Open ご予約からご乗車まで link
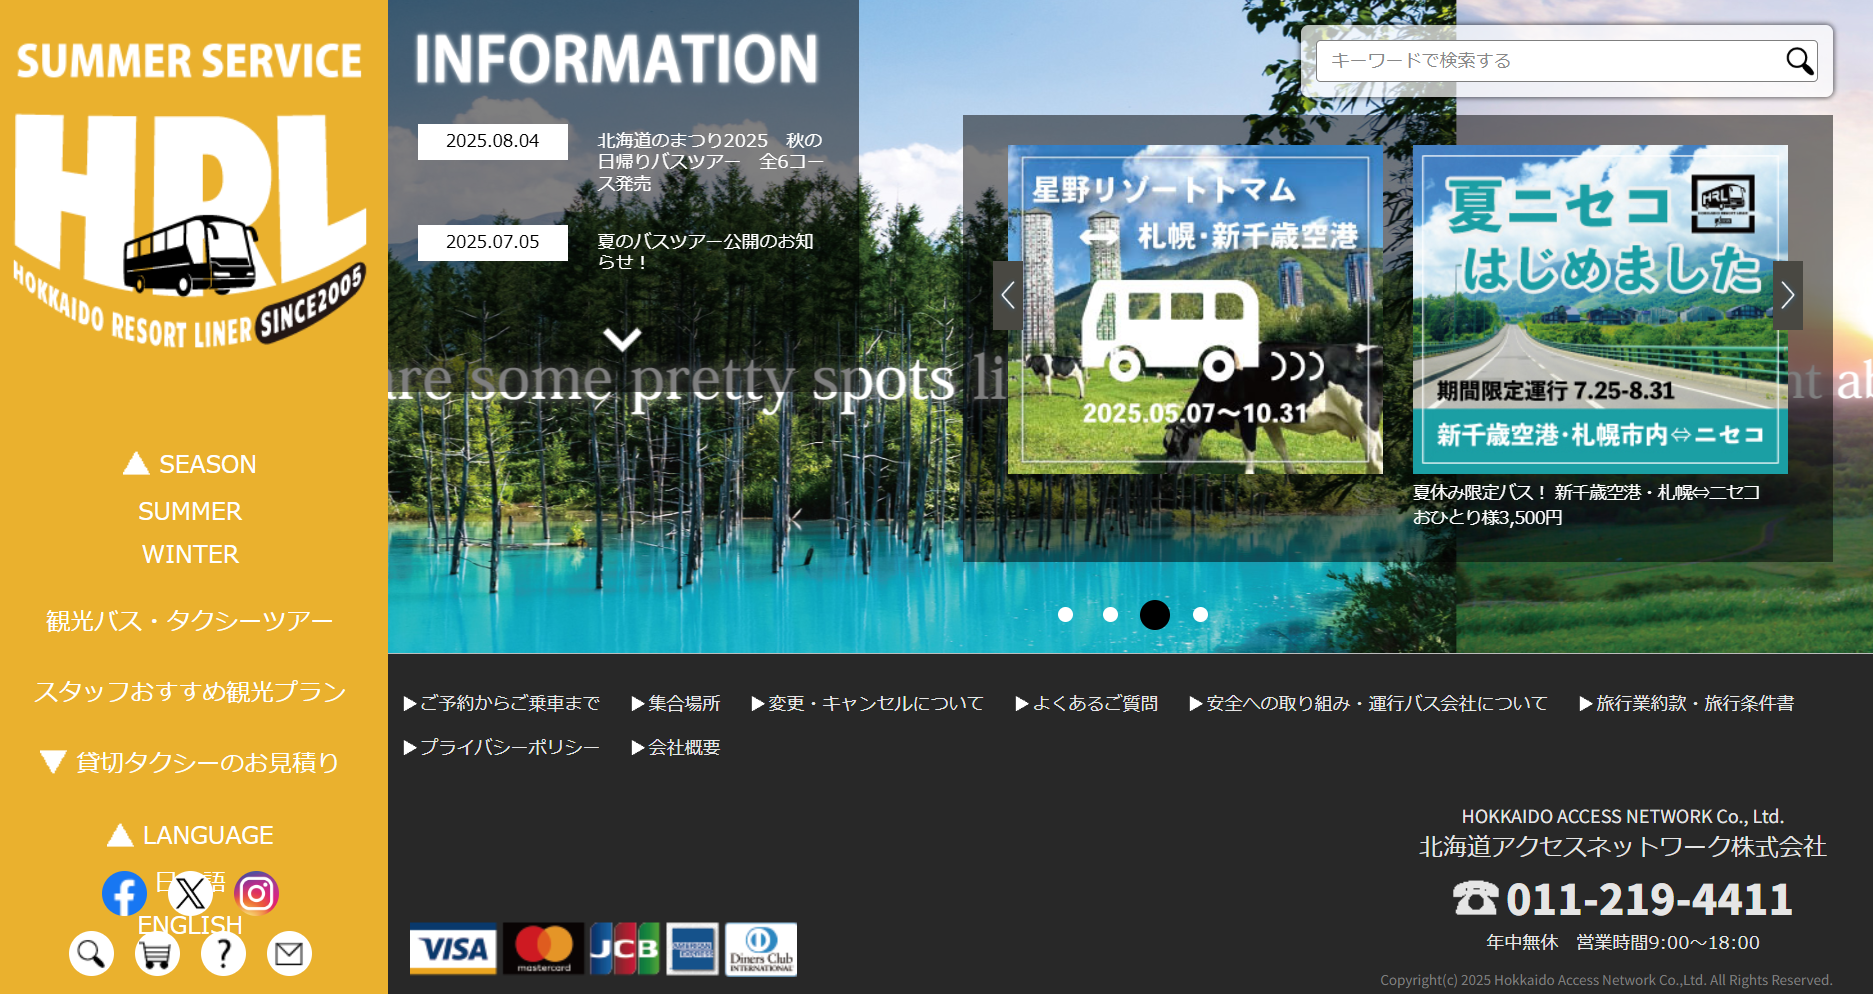The width and height of the screenshot is (1873, 994). tap(501, 703)
